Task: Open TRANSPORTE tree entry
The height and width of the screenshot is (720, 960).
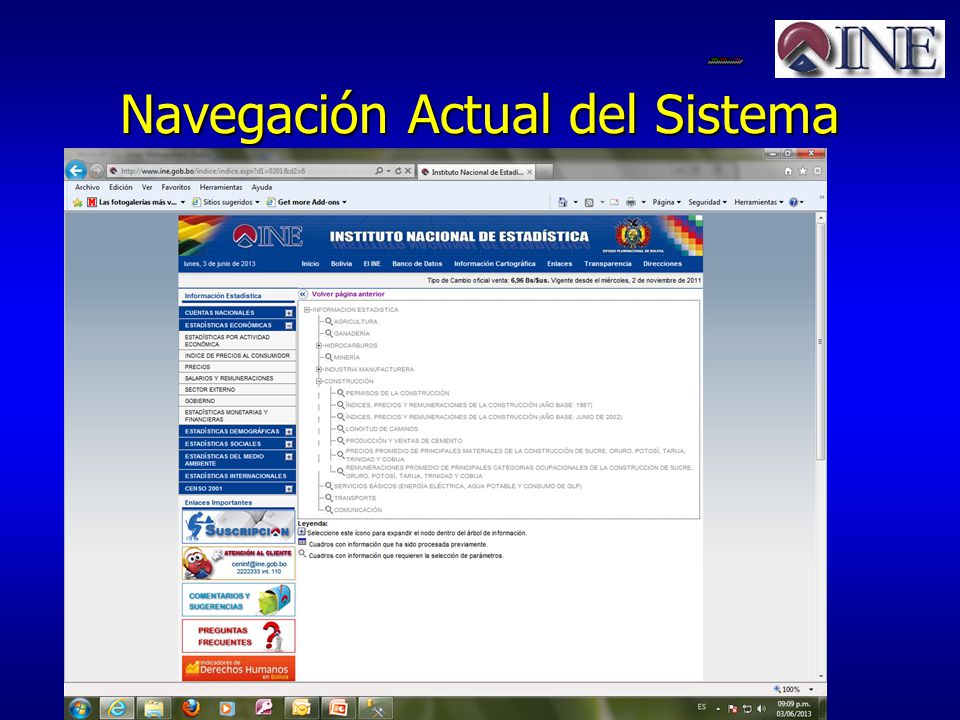Action: point(355,498)
